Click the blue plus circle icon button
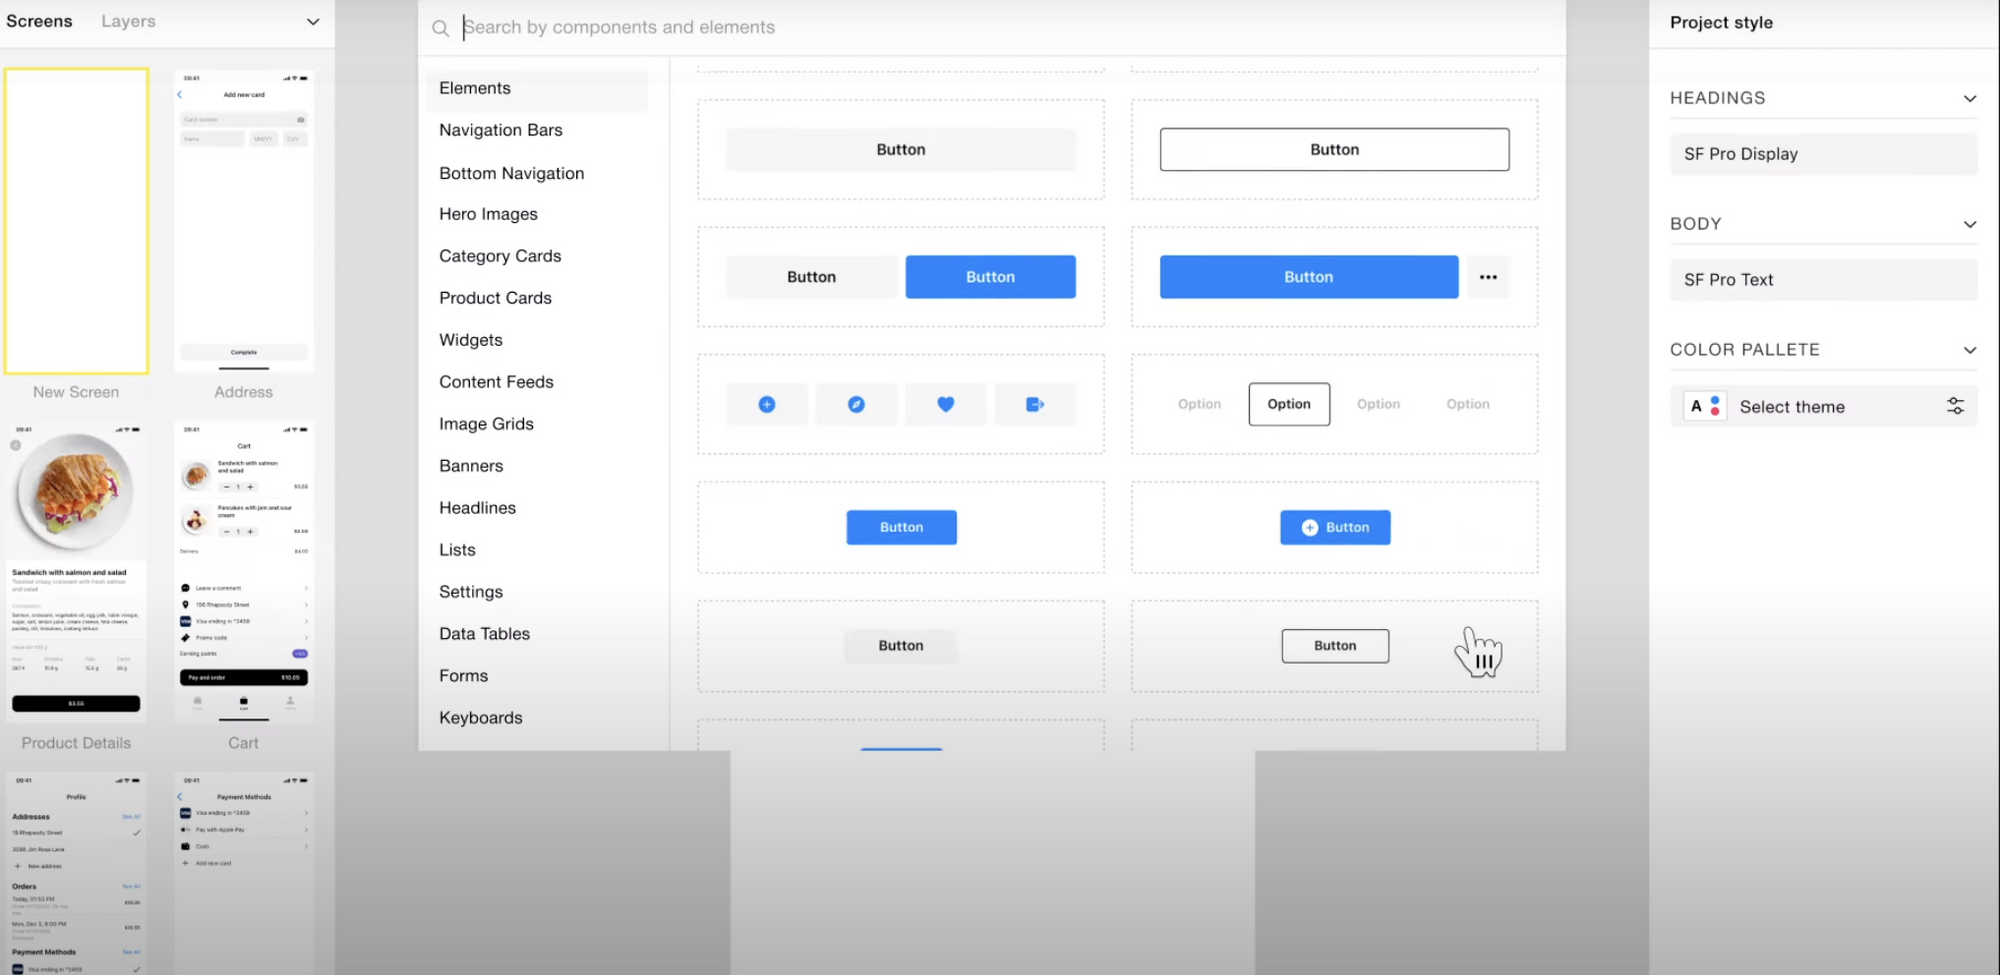This screenshot has height=975, width=2000. click(766, 404)
